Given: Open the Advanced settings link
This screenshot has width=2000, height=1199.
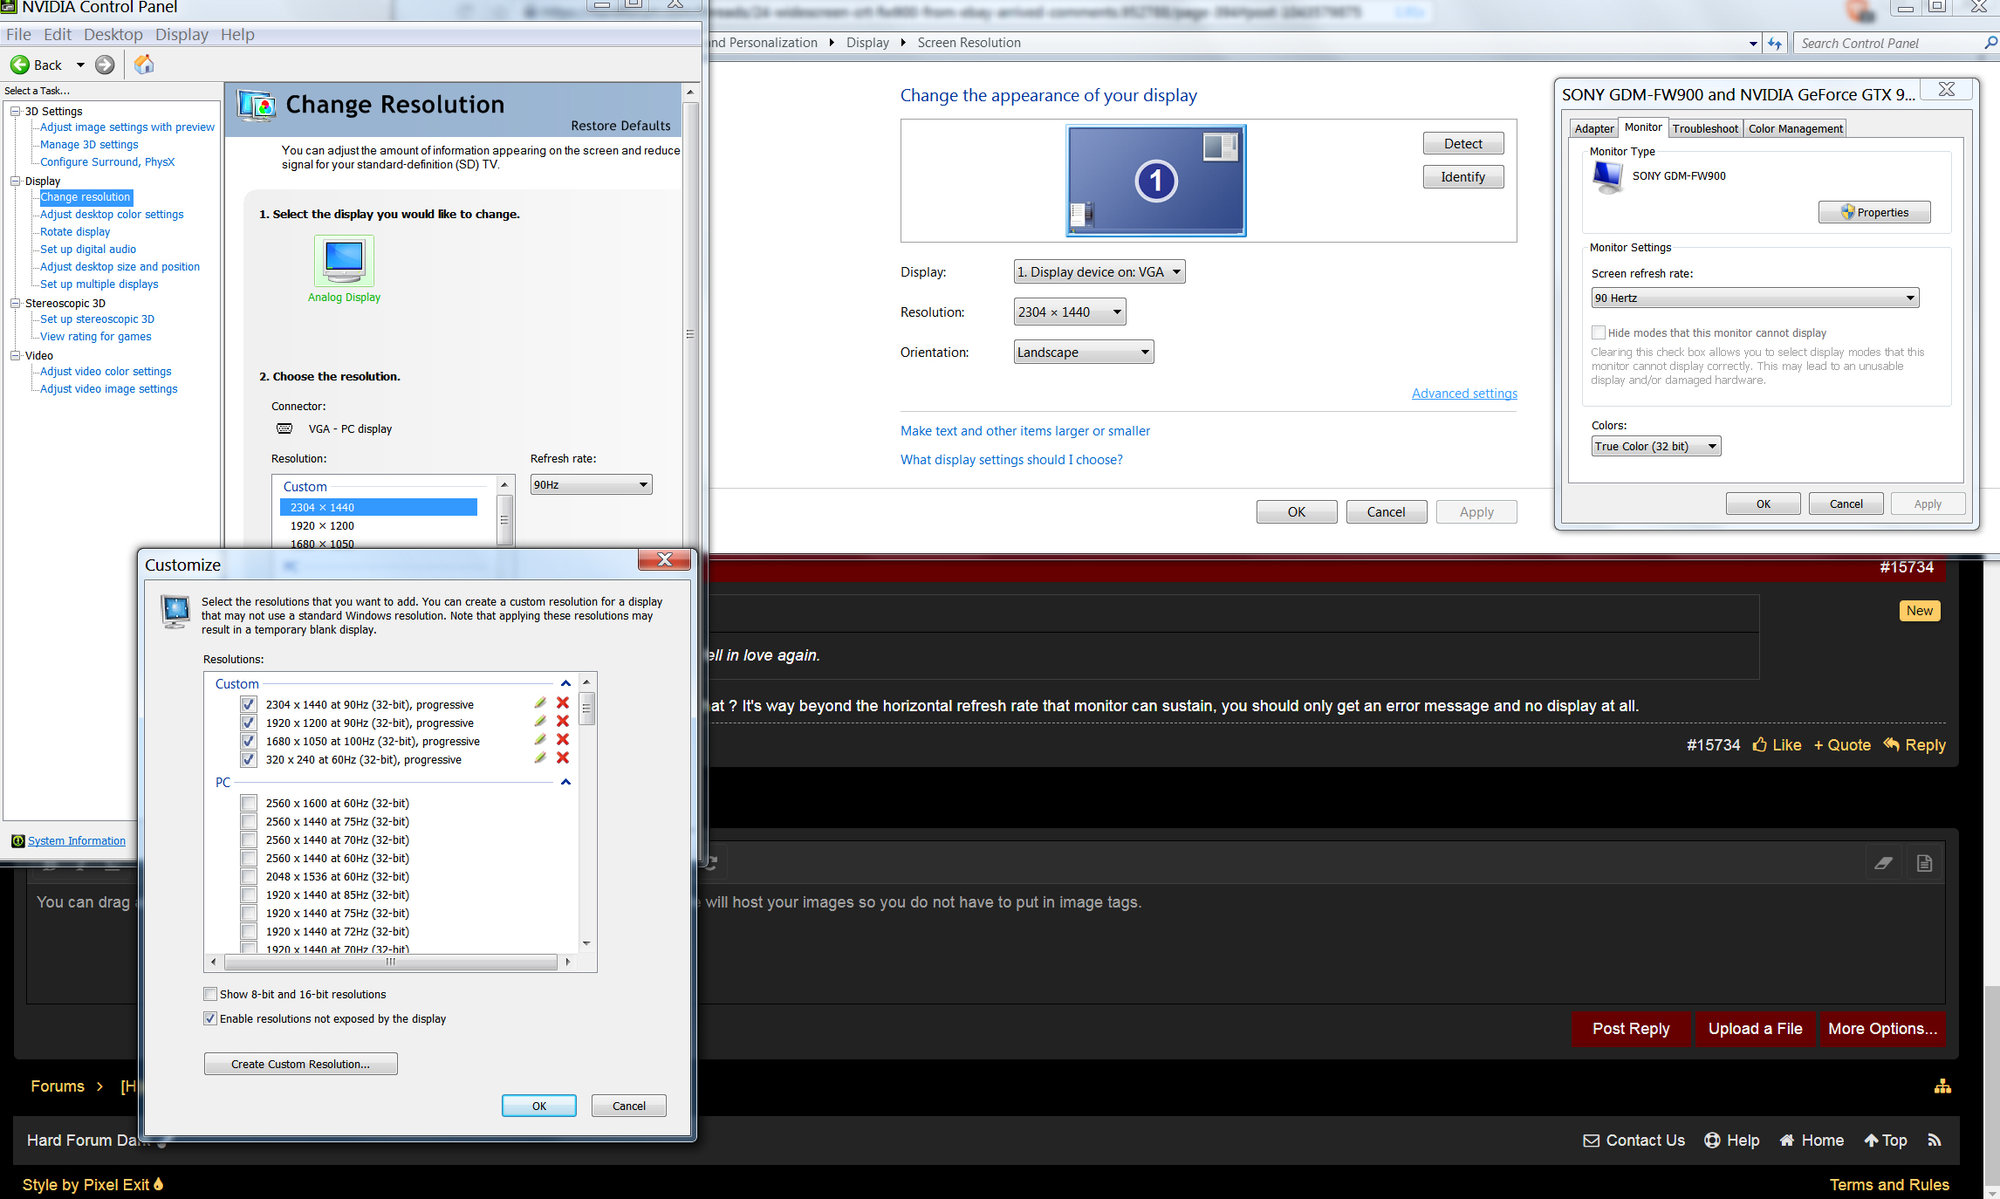Looking at the screenshot, I should 1464,394.
